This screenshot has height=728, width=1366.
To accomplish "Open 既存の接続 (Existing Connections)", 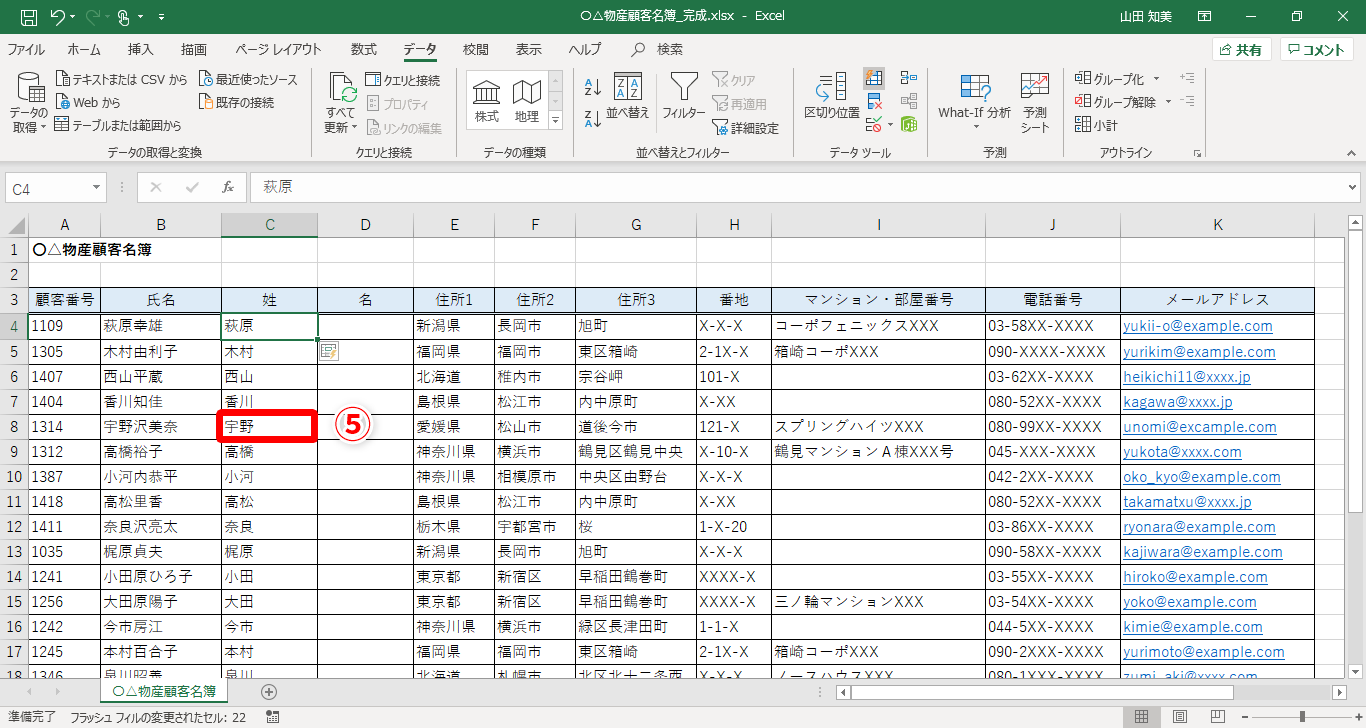I will pos(237,102).
